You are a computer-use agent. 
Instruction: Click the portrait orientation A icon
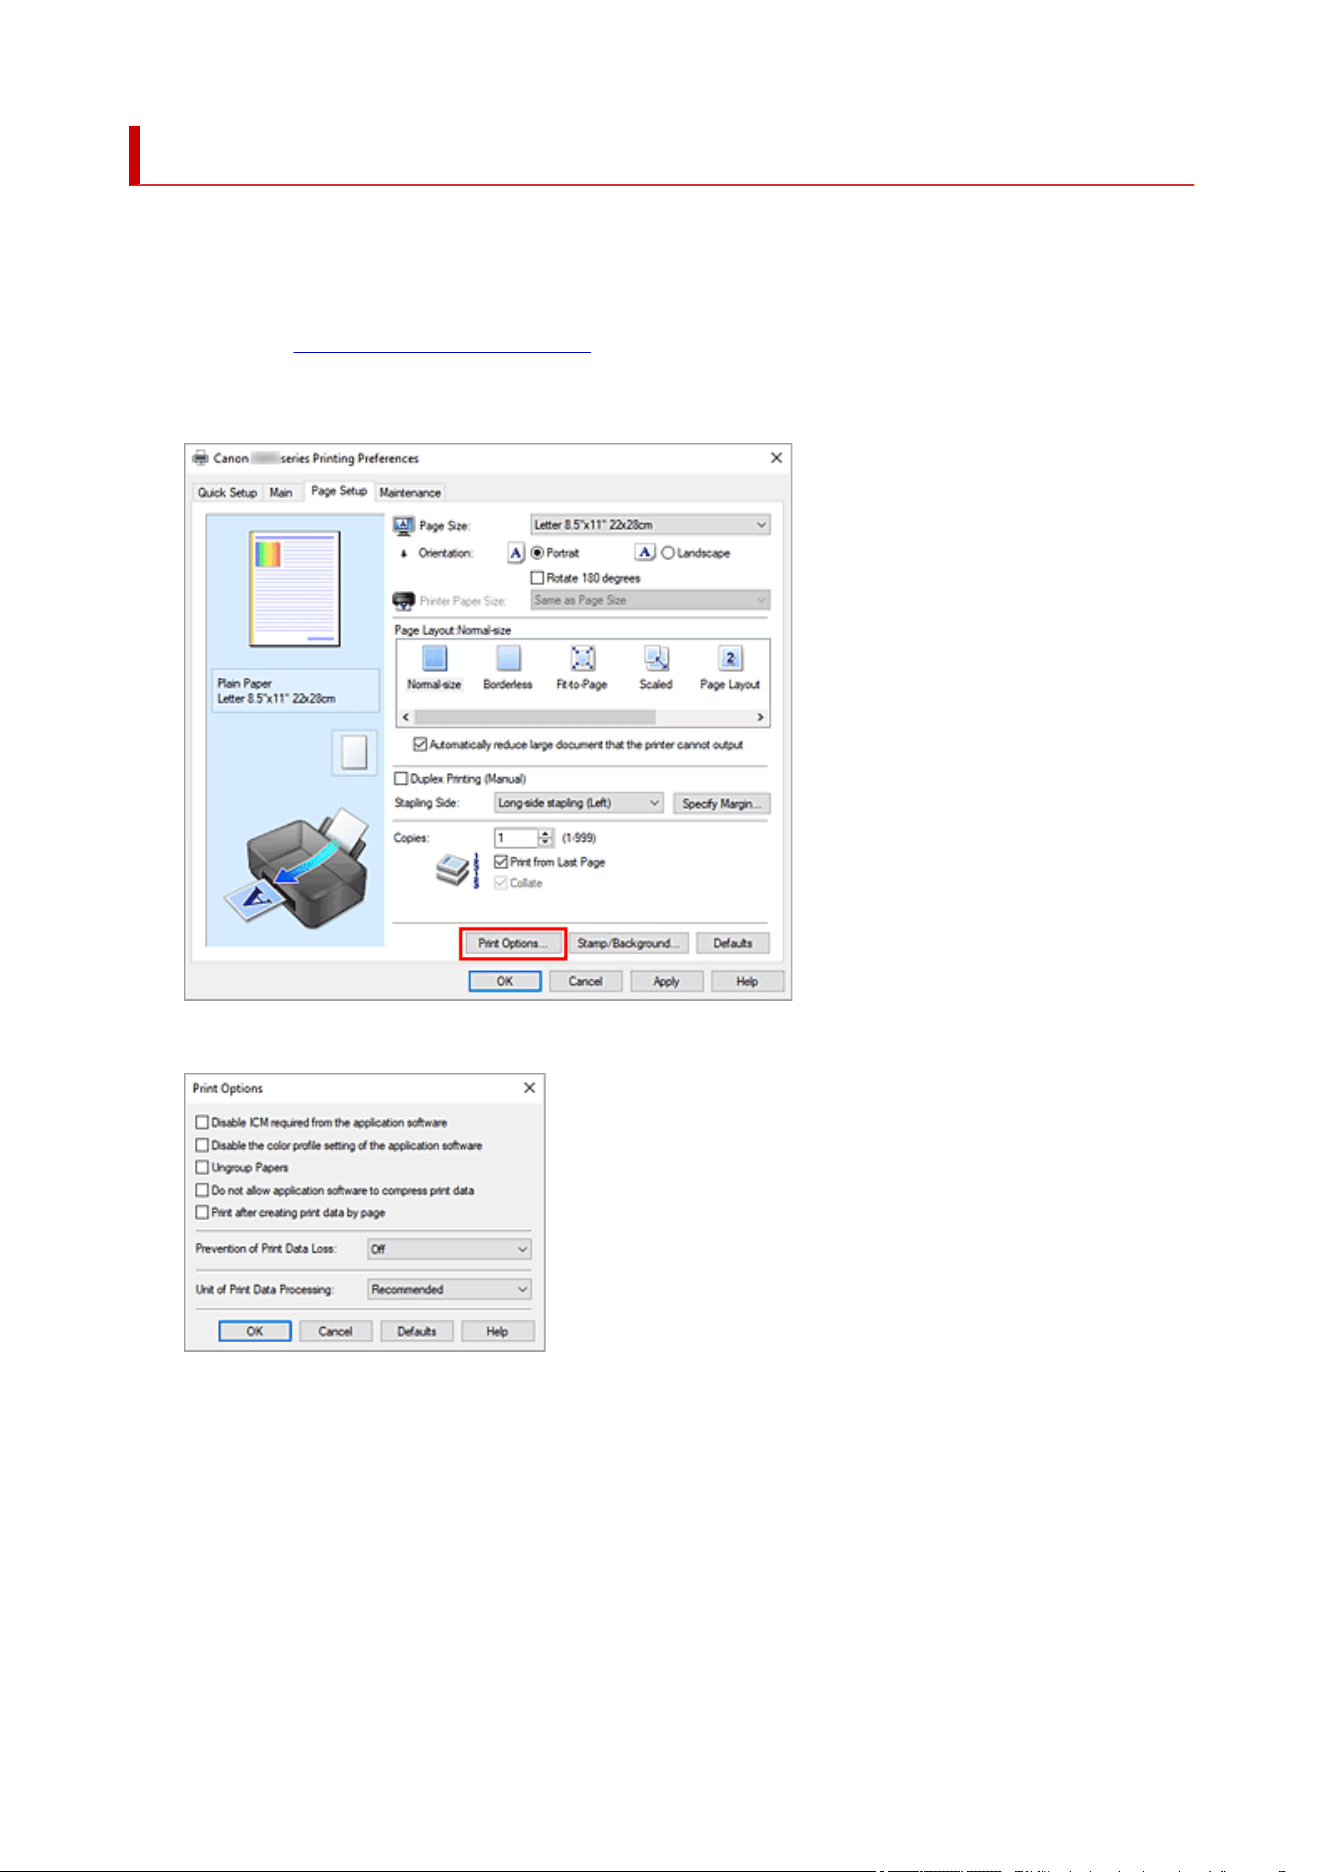pyautogui.click(x=516, y=553)
